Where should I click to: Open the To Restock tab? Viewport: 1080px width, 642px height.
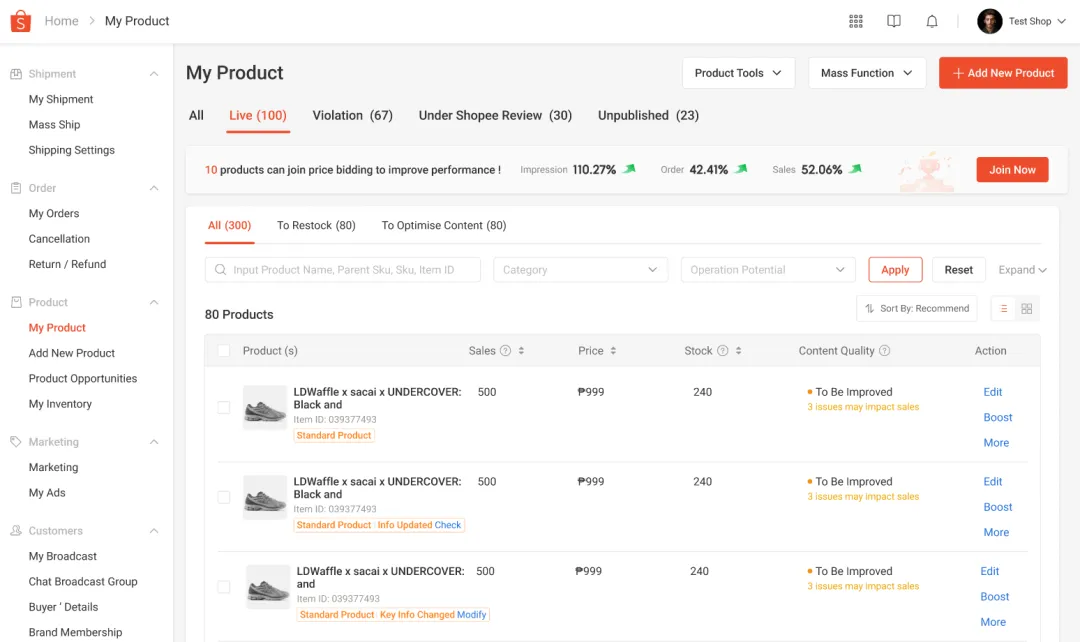(316, 225)
